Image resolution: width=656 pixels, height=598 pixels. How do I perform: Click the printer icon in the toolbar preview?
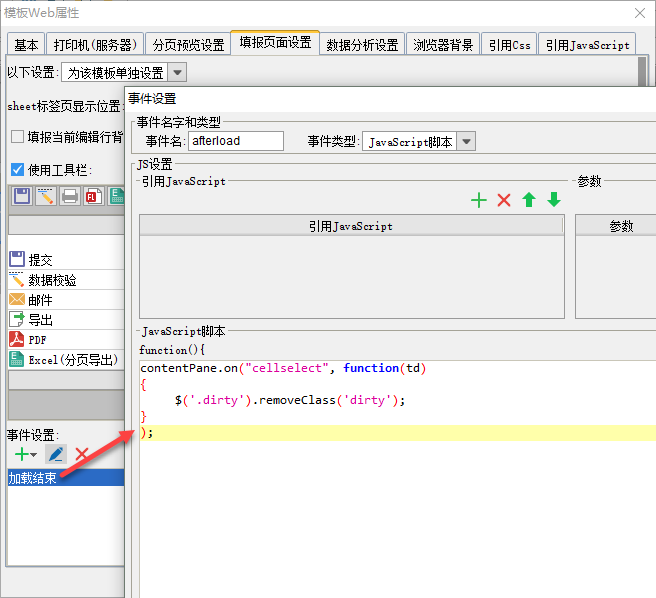tap(69, 196)
